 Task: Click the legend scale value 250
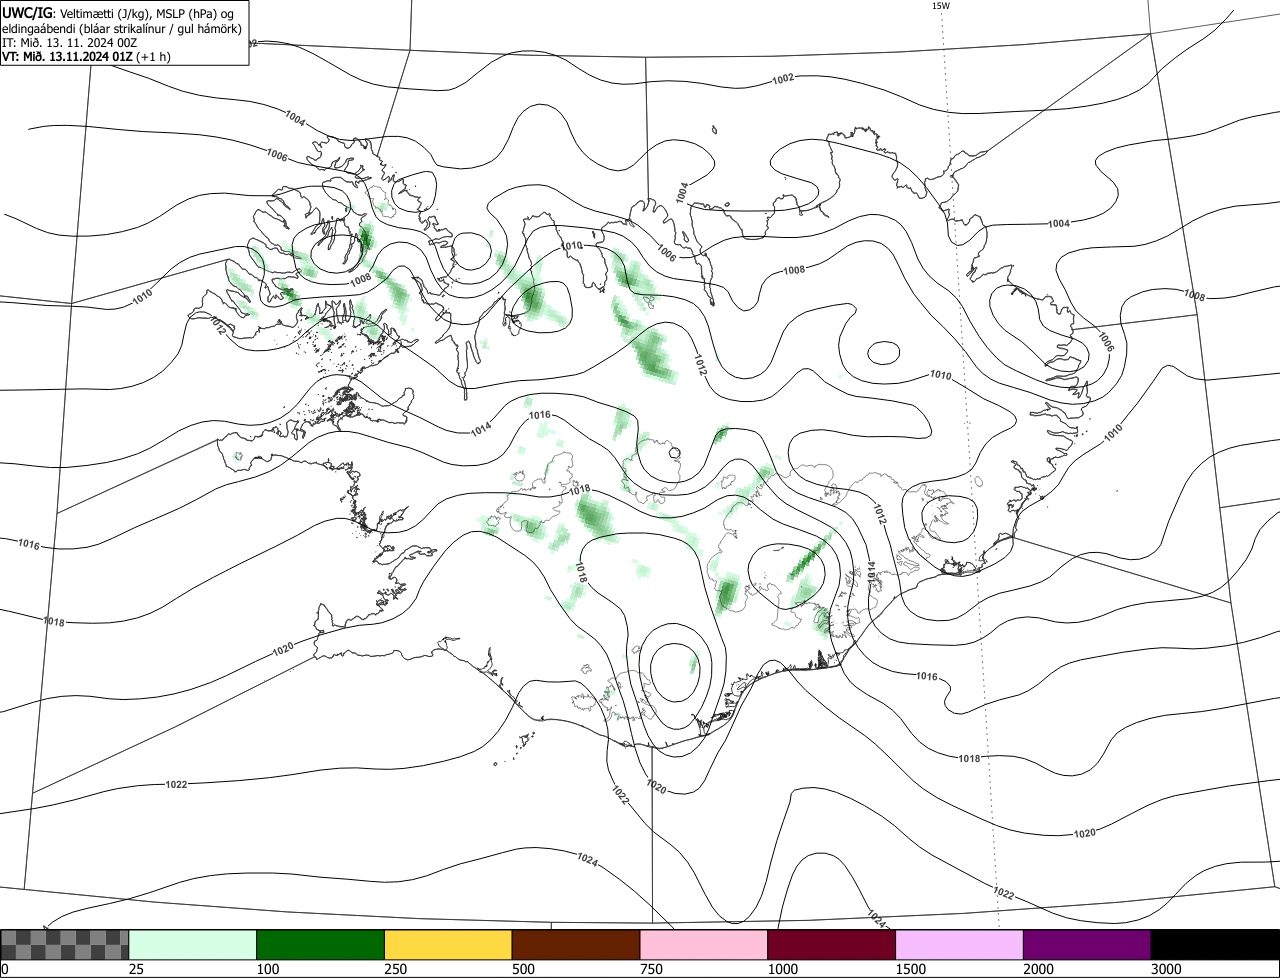tap(396, 969)
